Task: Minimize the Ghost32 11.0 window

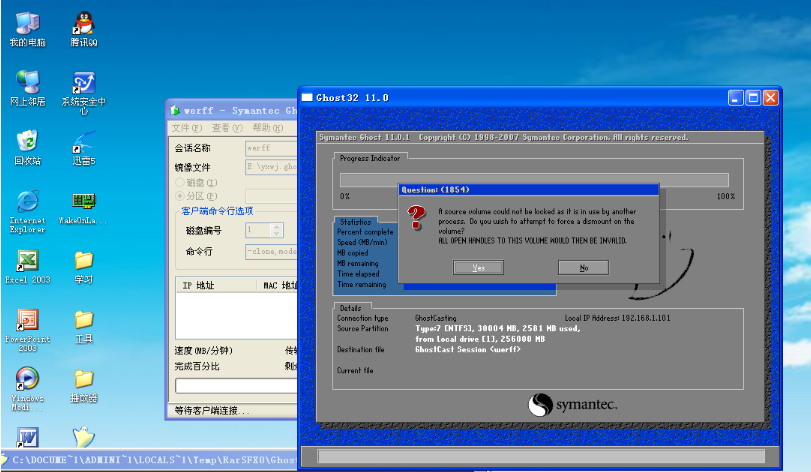Action: coord(735,98)
